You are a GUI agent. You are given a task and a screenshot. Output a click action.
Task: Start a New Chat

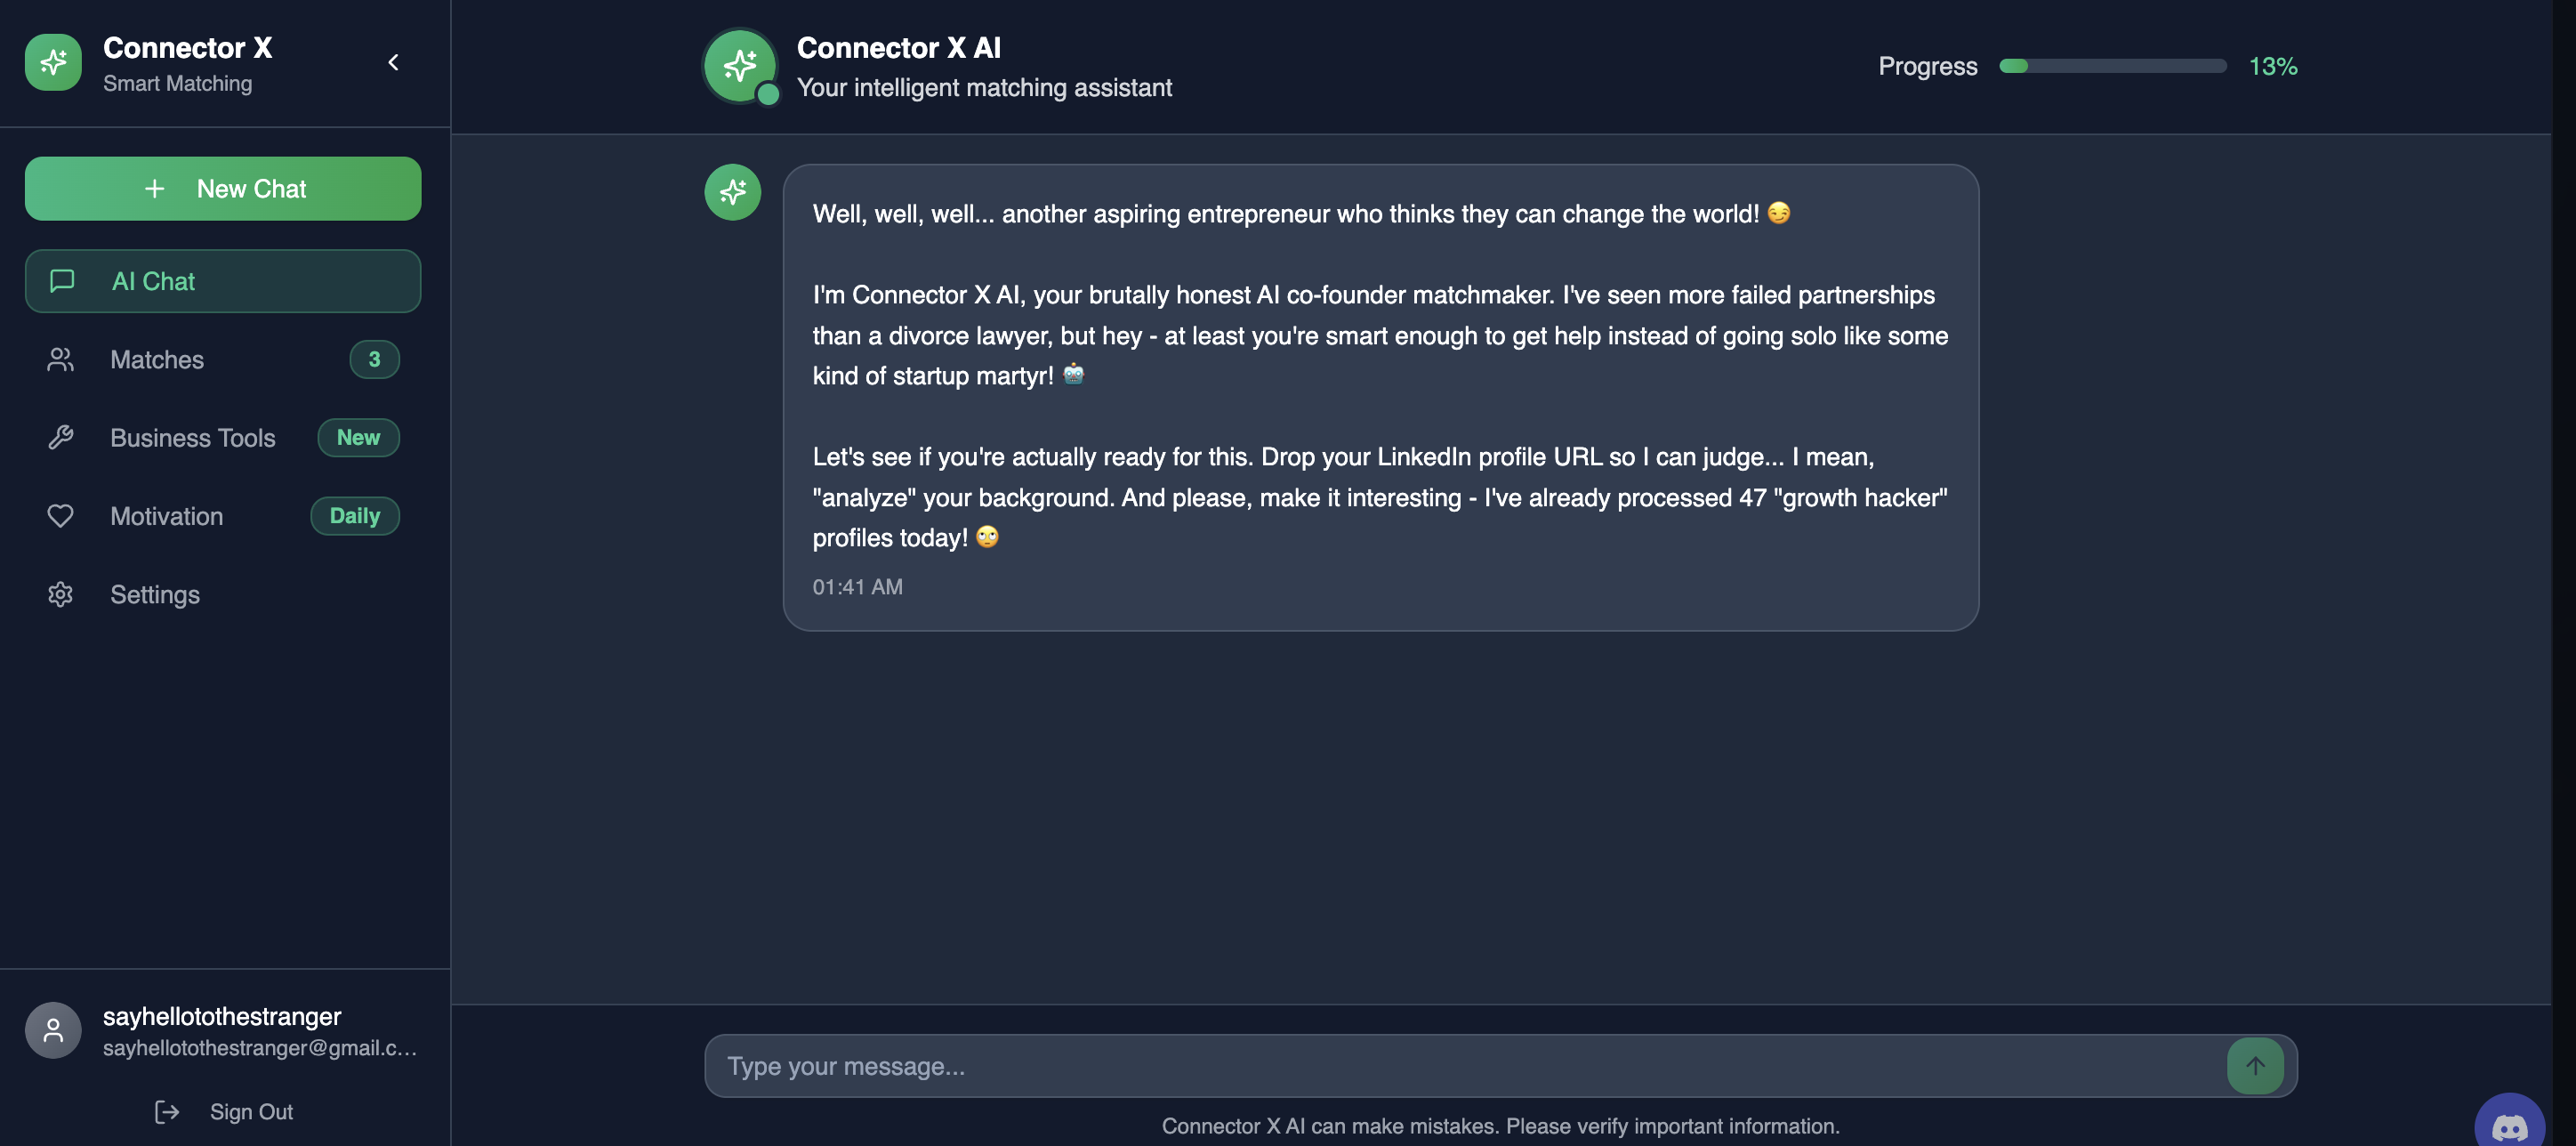(x=223, y=189)
